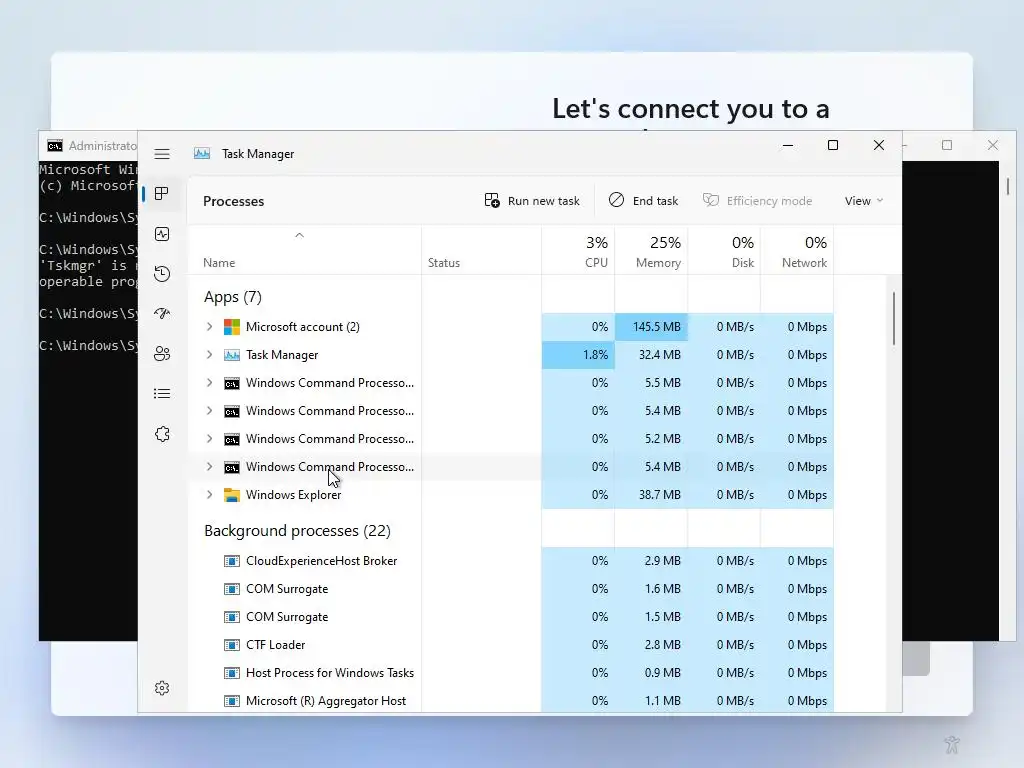Click the End task button
This screenshot has width=1024, height=768.
[643, 200]
